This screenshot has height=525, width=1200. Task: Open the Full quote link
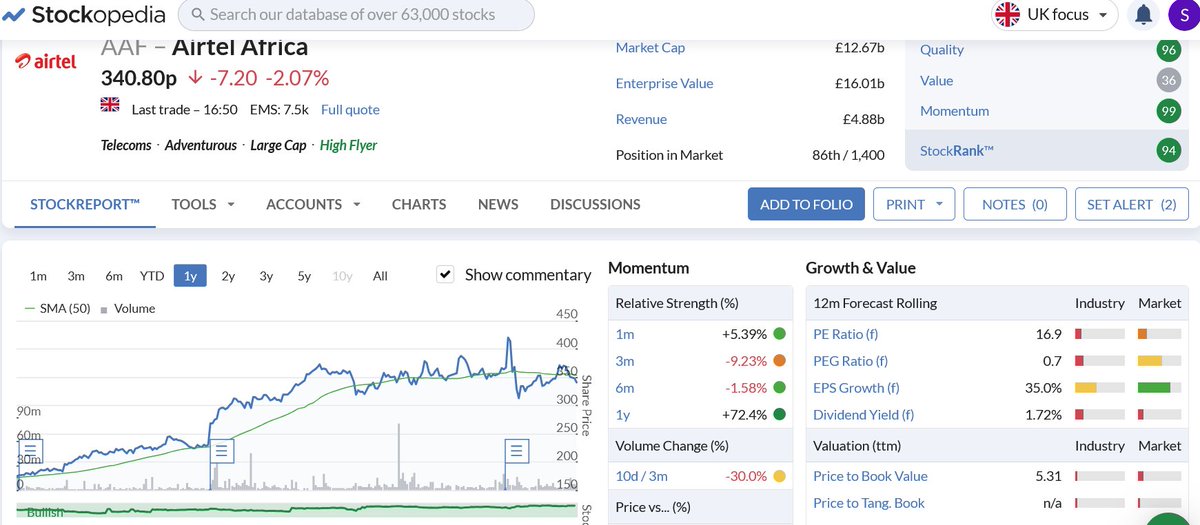tap(350, 110)
